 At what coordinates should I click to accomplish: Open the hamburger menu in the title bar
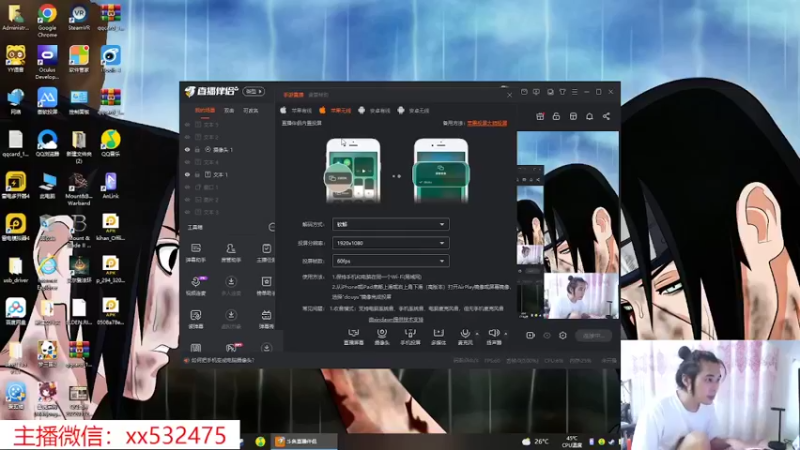click(x=574, y=92)
